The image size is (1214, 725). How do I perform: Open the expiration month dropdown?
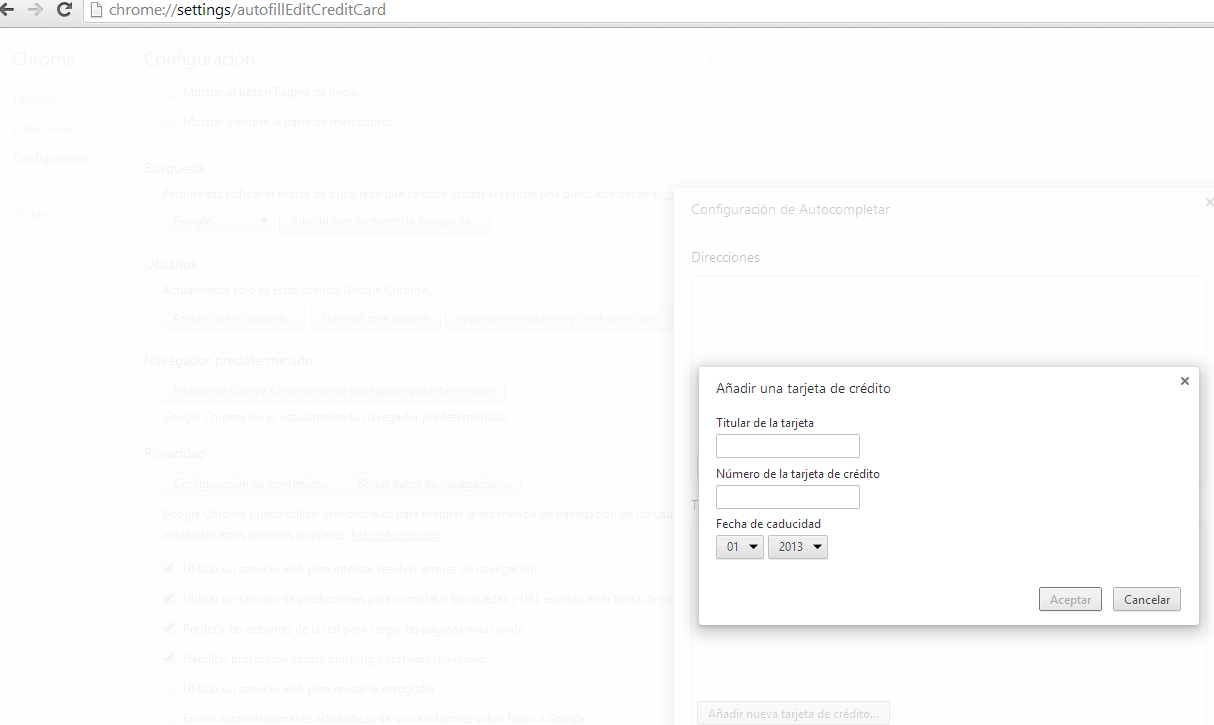(x=739, y=547)
